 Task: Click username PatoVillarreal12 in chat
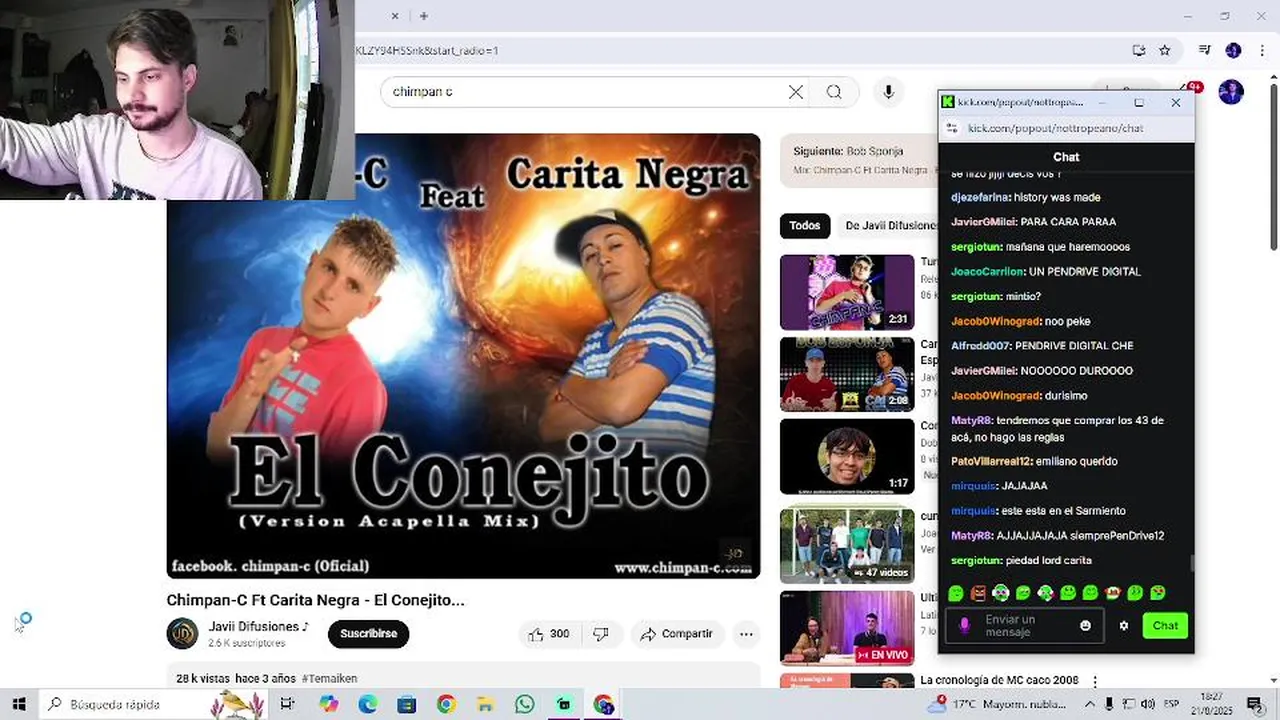[991, 462]
